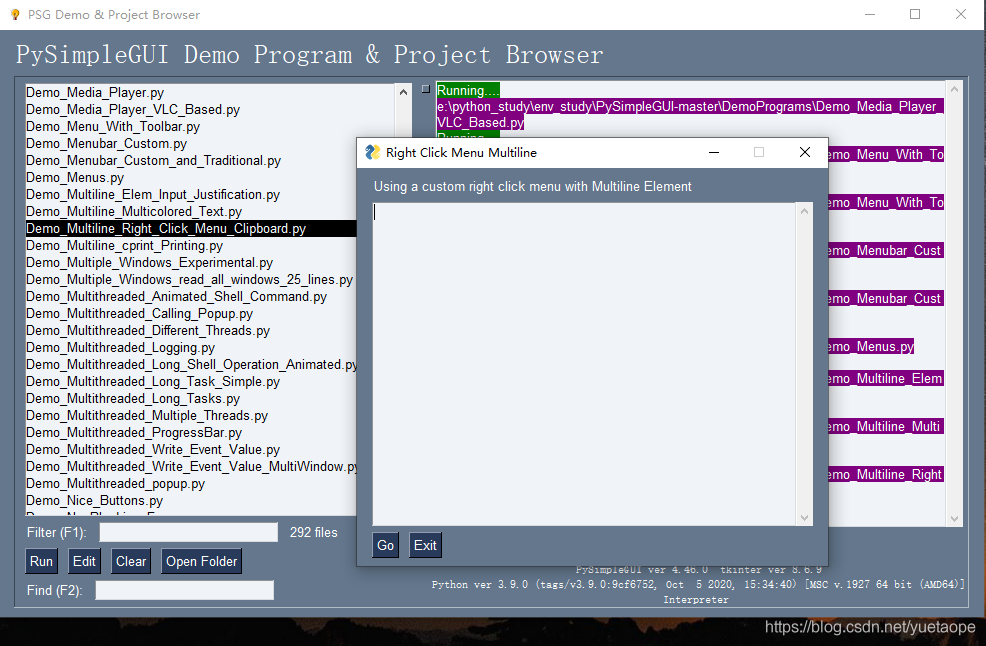Select Demo_Multiline_cprint_Printing.py
This screenshot has width=986, height=646.
point(125,245)
